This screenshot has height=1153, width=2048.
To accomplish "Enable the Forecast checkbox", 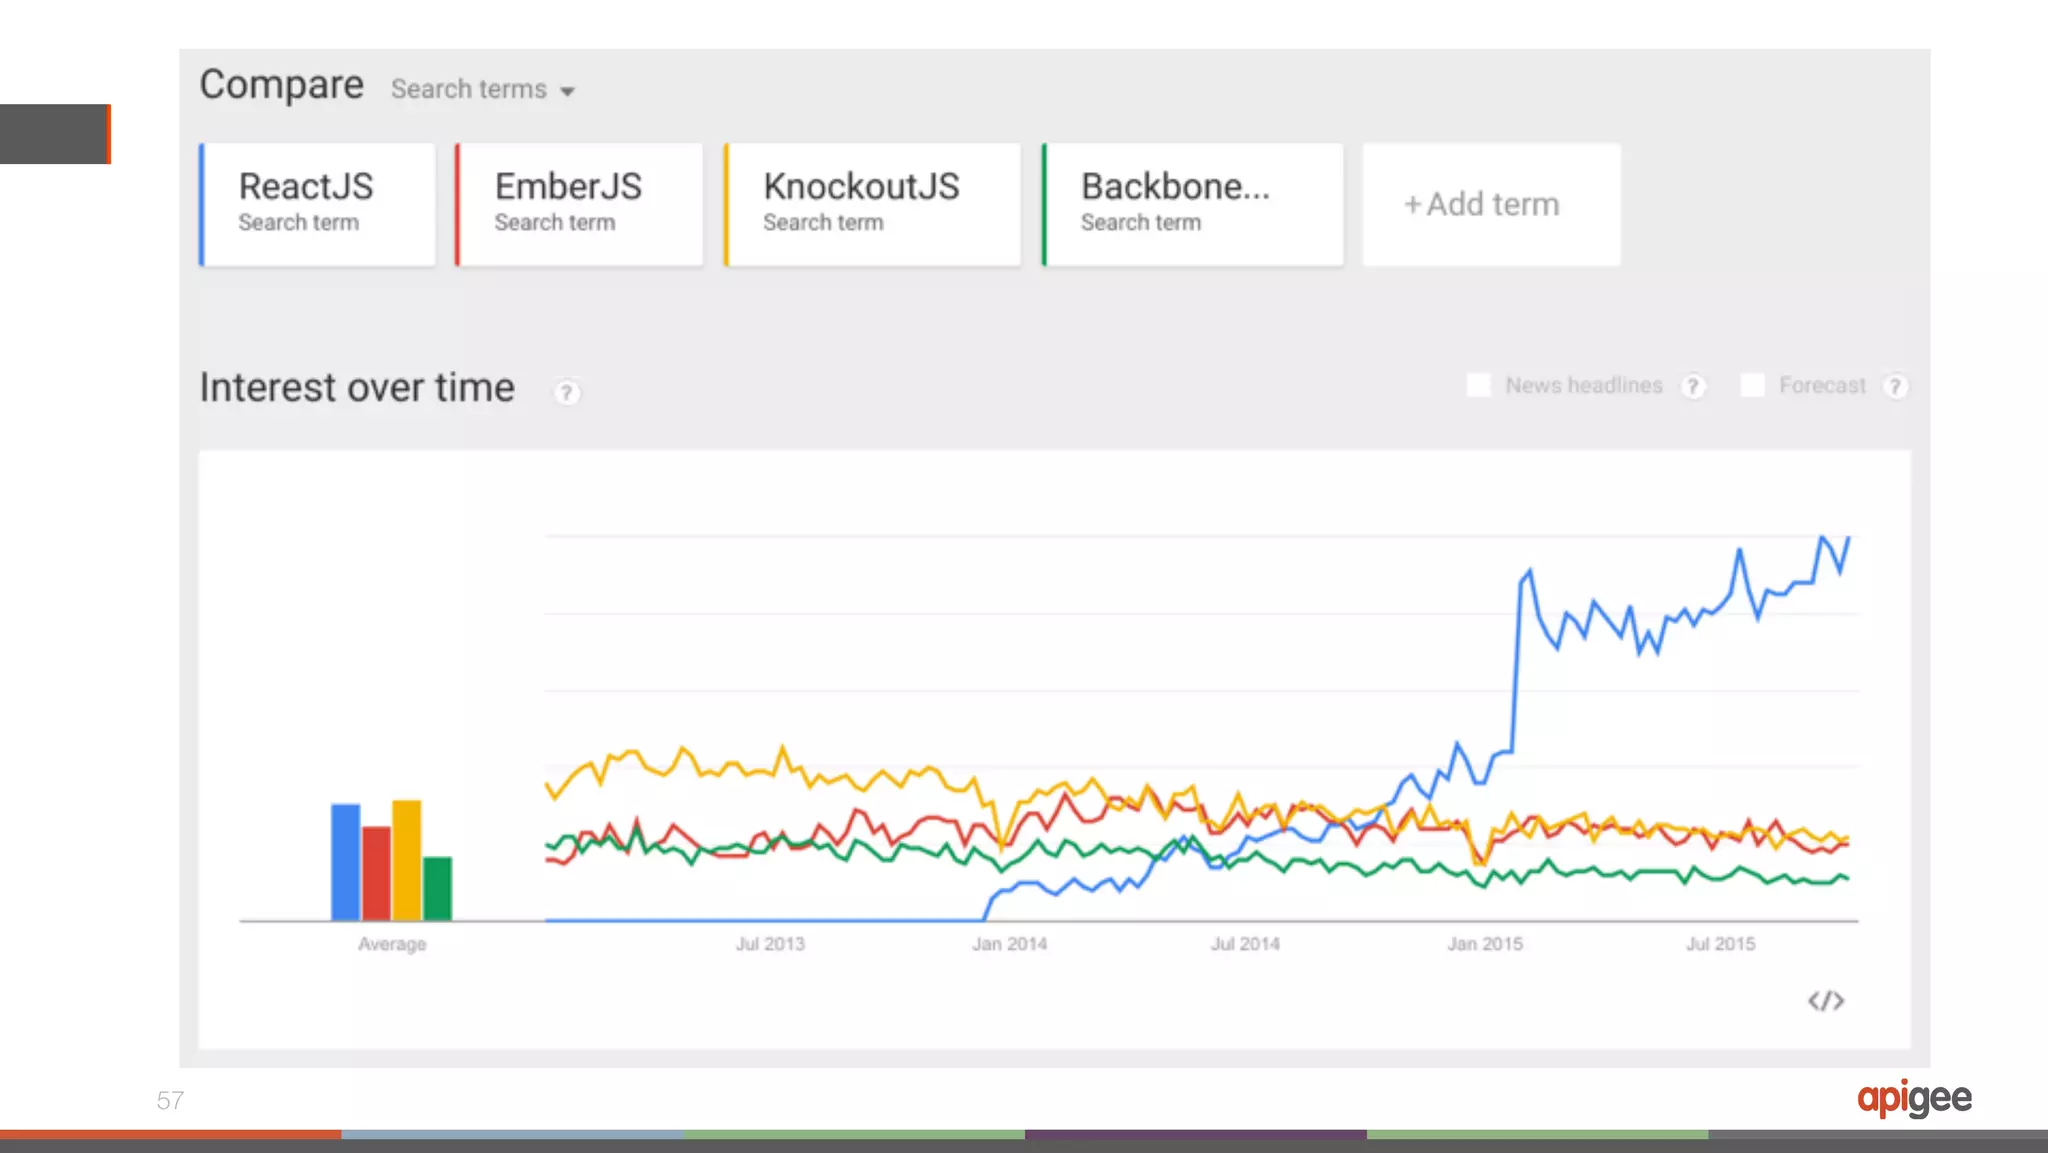I will [x=1752, y=385].
